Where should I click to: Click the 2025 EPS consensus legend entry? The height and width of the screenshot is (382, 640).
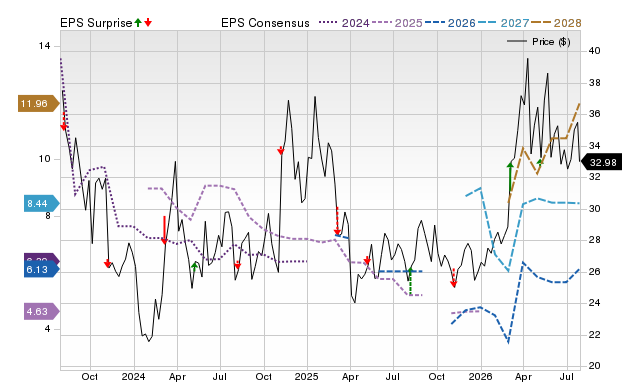point(397,23)
